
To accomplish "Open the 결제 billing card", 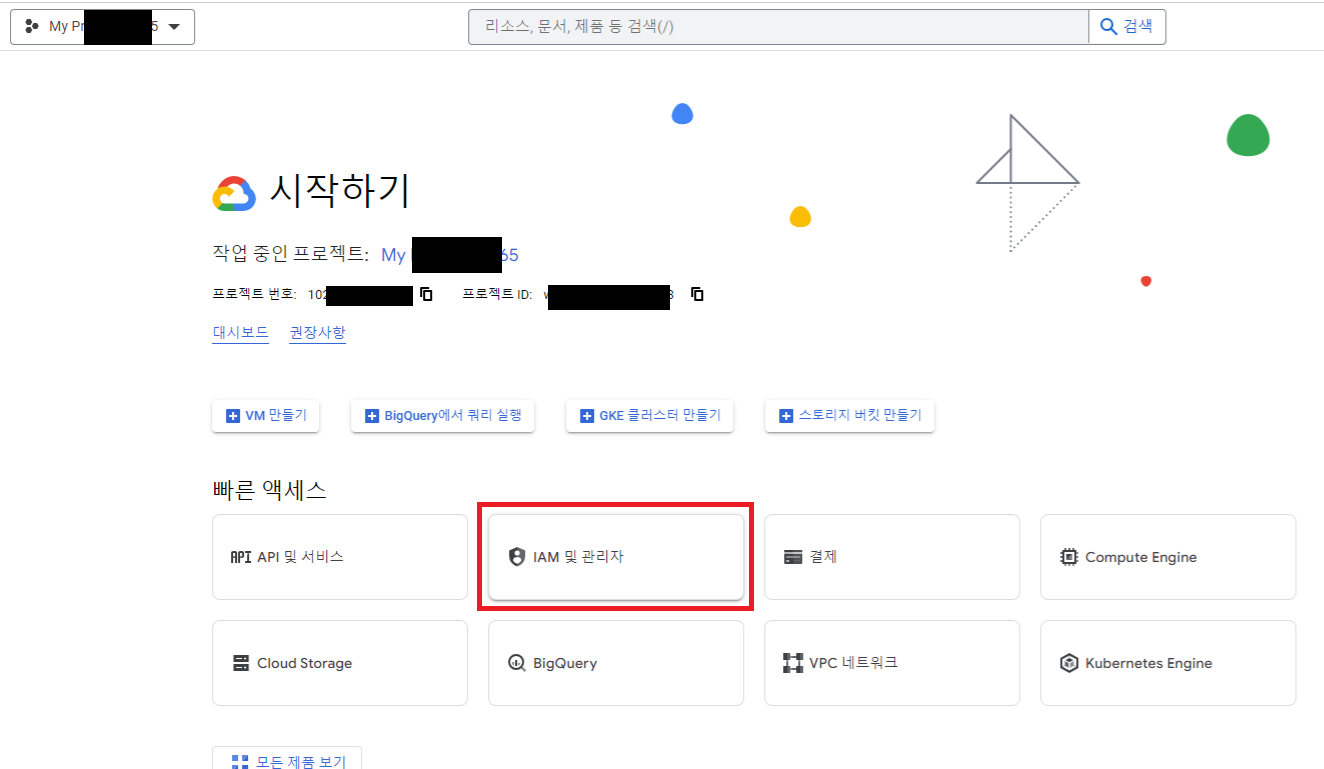I will click(892, 557).
